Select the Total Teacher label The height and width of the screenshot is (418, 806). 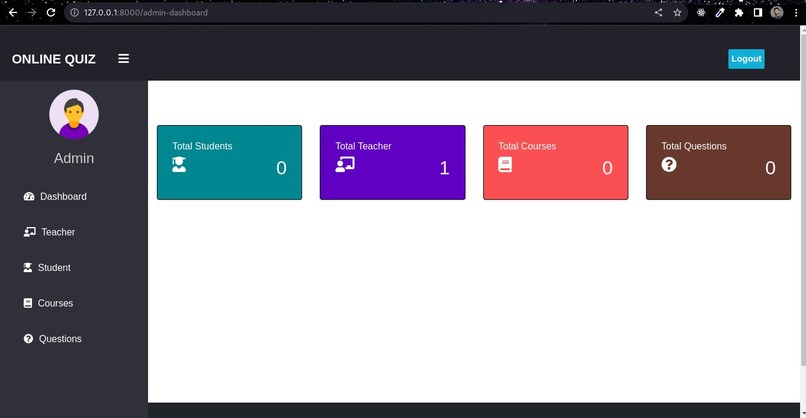[363, 146]
